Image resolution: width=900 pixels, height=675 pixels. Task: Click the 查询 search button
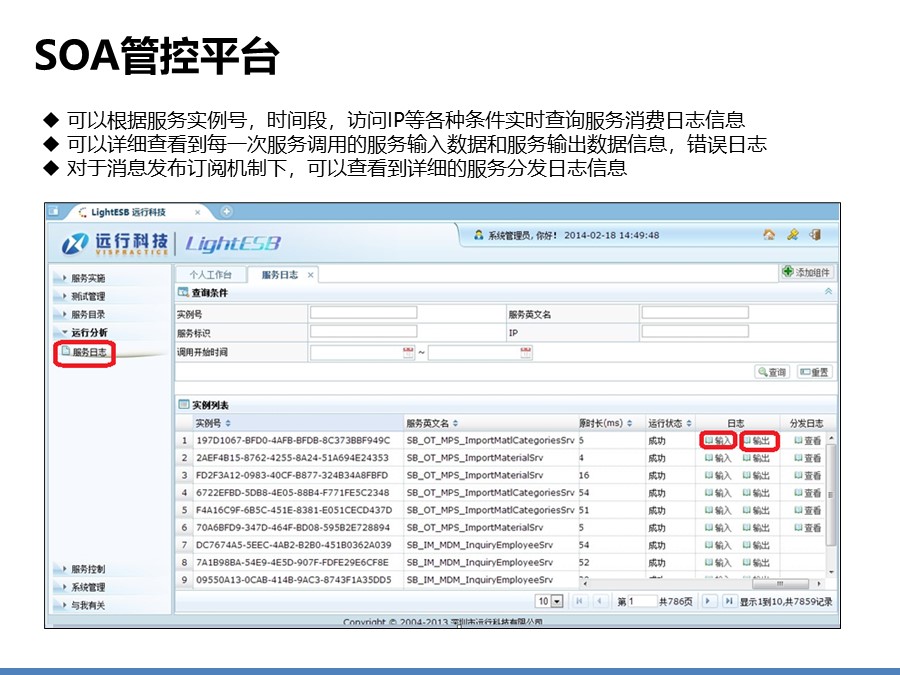[x=772, y=372]
